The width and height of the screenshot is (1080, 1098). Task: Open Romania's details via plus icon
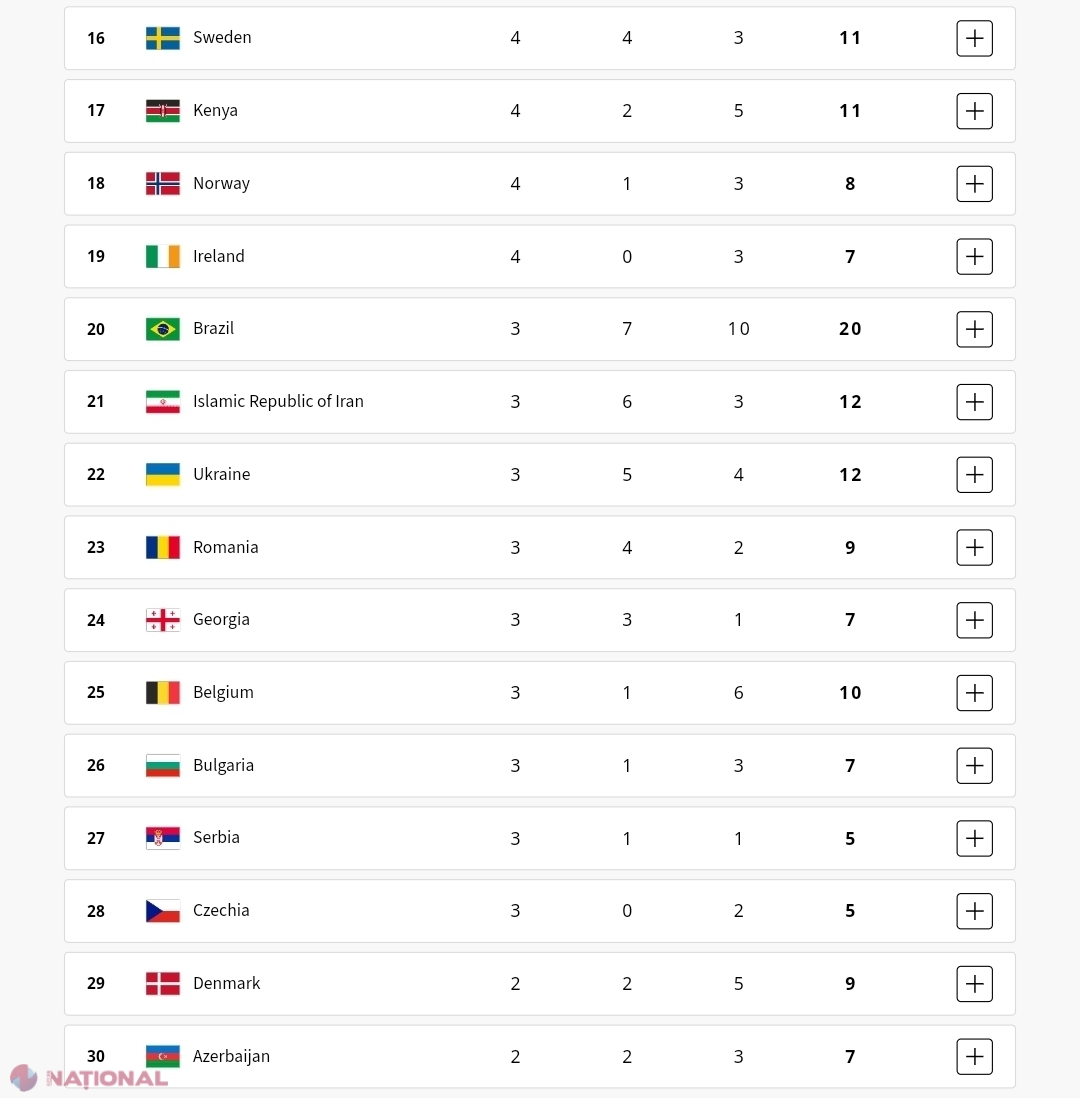(974, 548)
